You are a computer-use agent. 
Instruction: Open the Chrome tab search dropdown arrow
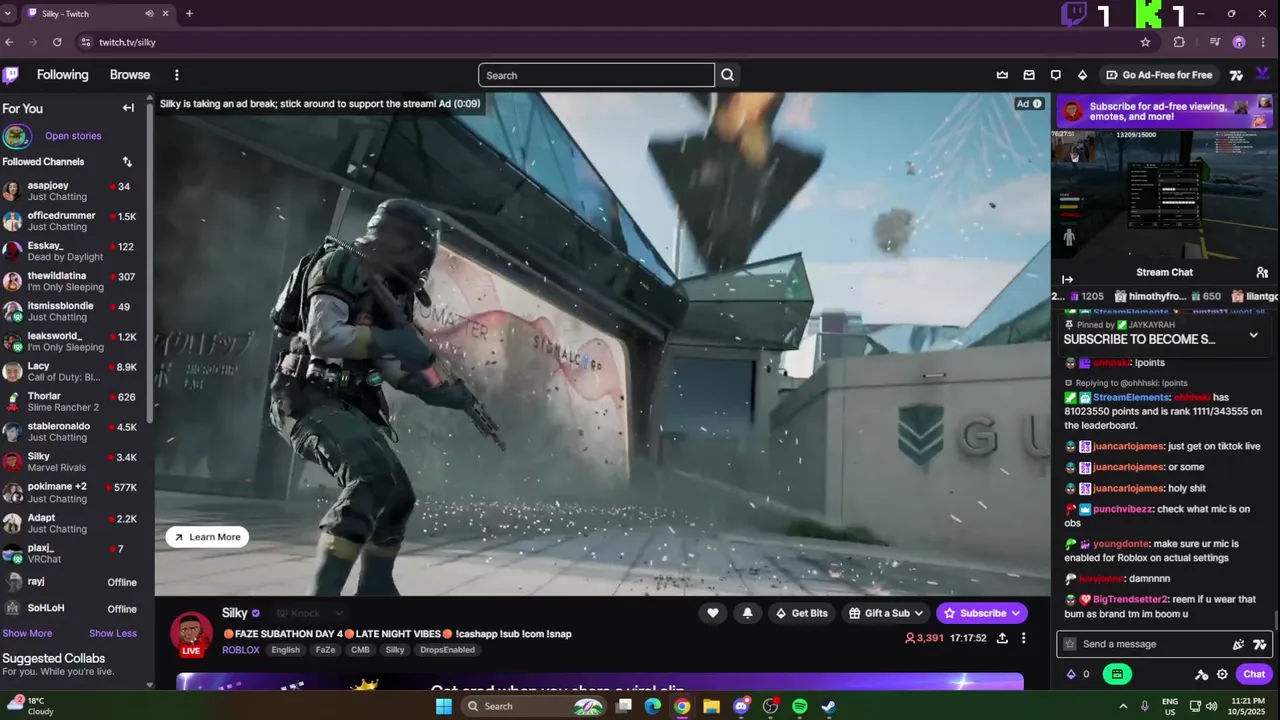pyautogui.click(x=9, y=13)
